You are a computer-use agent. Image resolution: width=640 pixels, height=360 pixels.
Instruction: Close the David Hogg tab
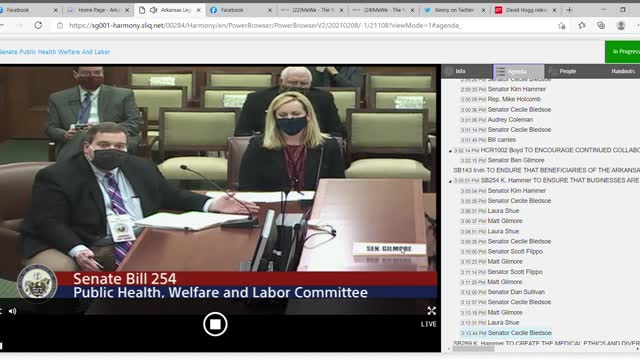click(x=554, y=10)
